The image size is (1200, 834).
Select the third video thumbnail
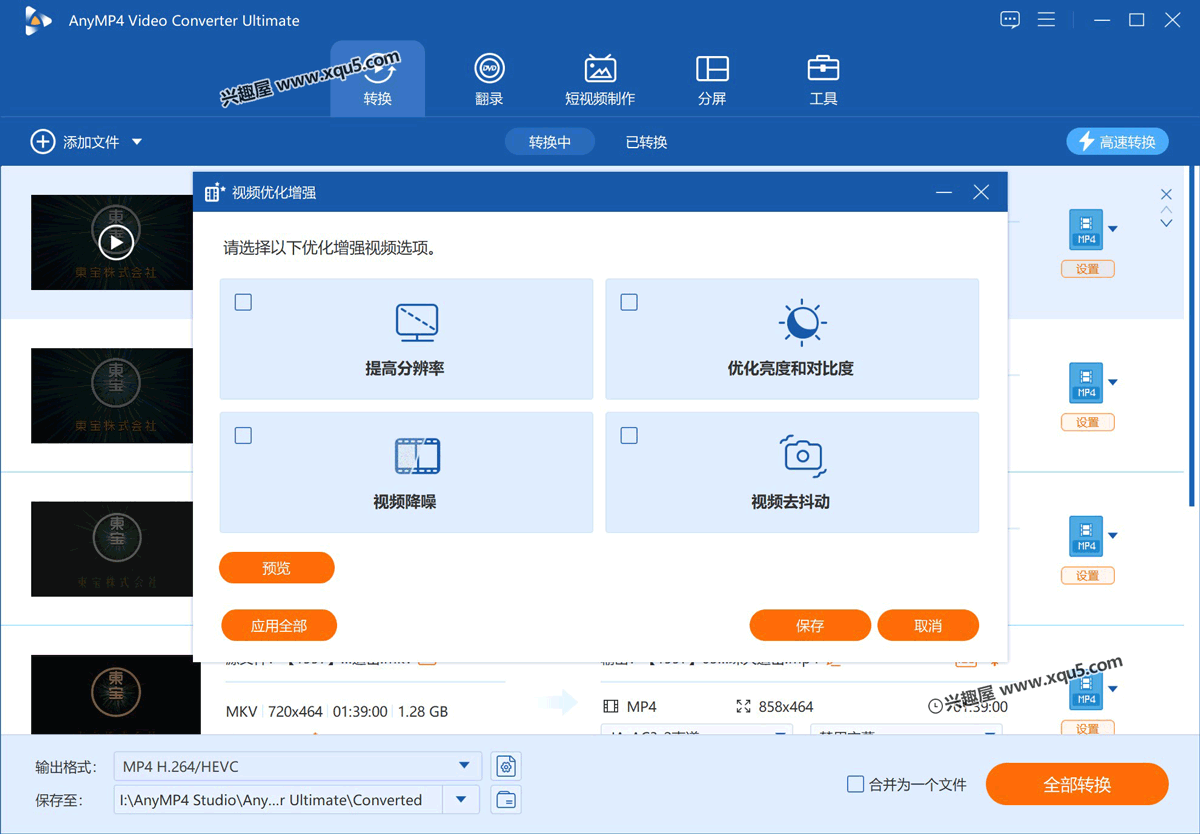[112, 549]
